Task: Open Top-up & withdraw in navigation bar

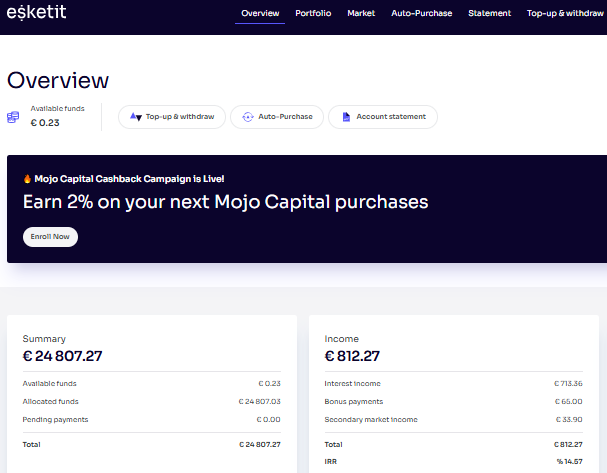Action: 565,13
